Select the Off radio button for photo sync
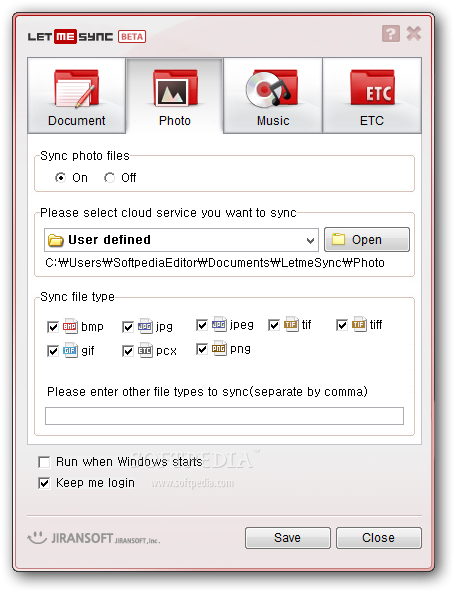The width and height of the screenshot is (455, 592). point(109,177)
